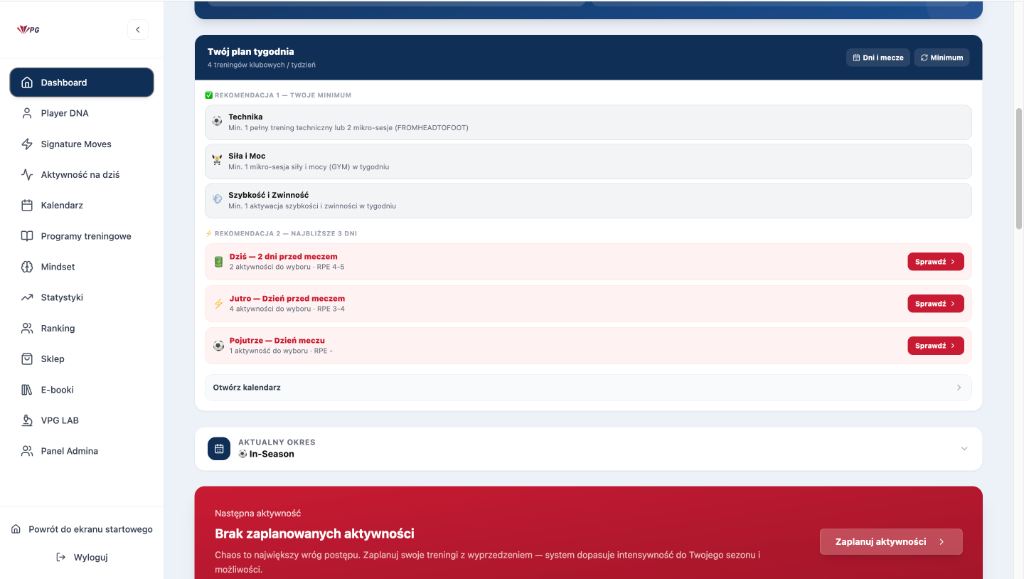
Task: Open Dashboard home icon
Action: coord(27,82)
